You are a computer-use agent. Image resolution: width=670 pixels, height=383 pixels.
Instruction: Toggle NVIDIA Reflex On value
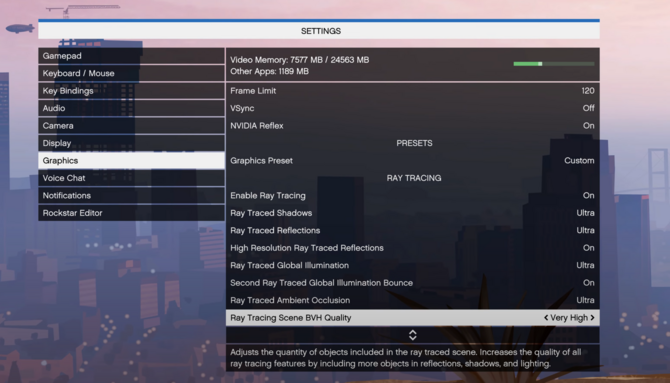pos(588,126)
